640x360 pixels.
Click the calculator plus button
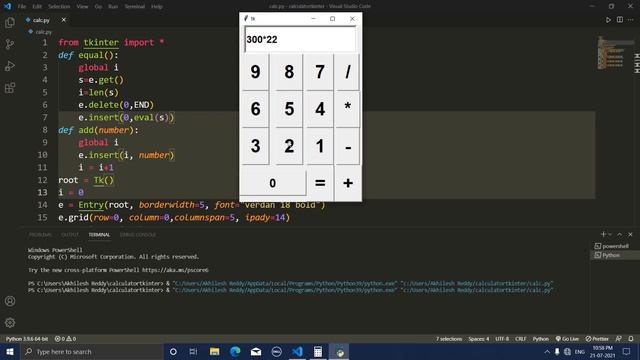pyautogui.click(x=347, y=183)
